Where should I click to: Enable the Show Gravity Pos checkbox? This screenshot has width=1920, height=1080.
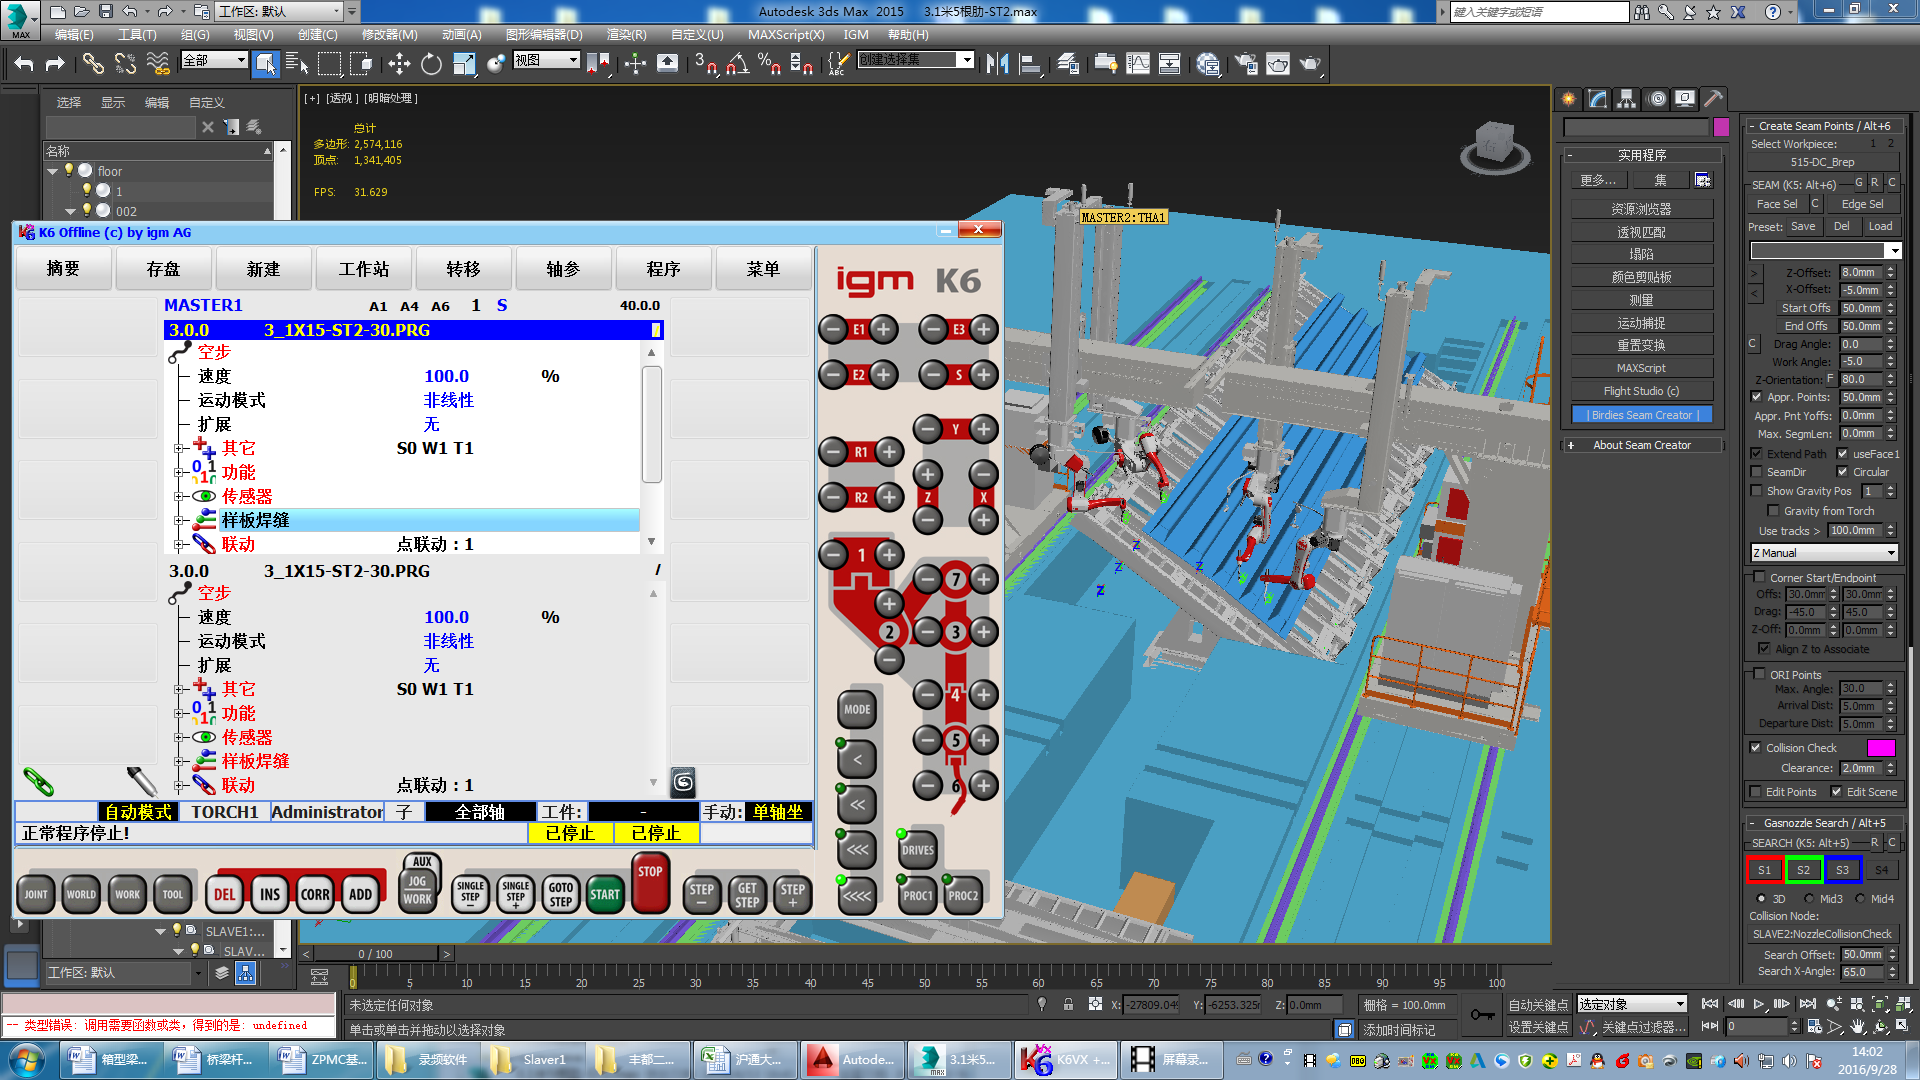tap(1756, 491)
